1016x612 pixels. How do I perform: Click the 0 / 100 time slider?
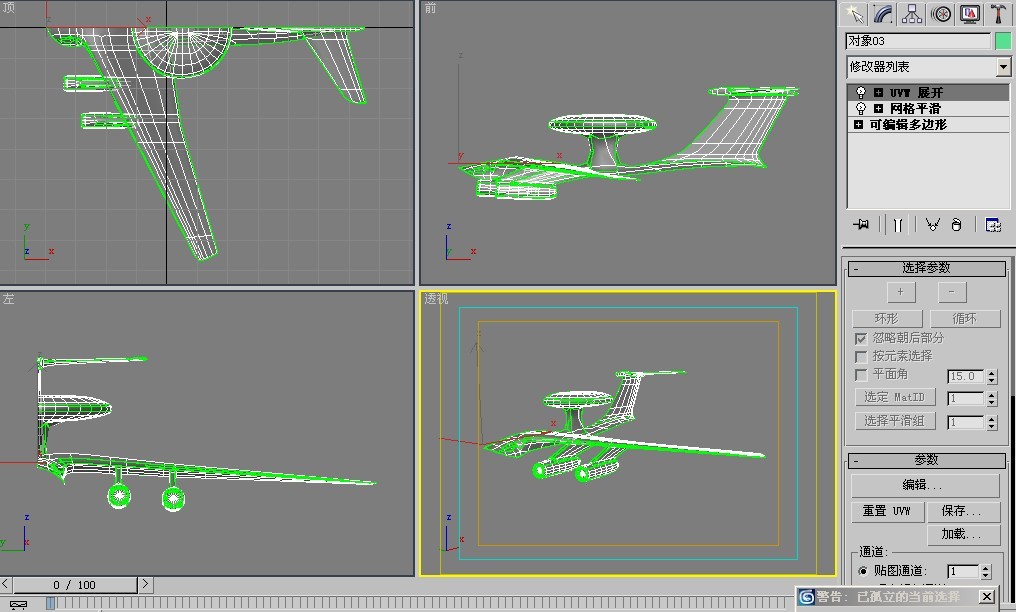tap(75, 584)
